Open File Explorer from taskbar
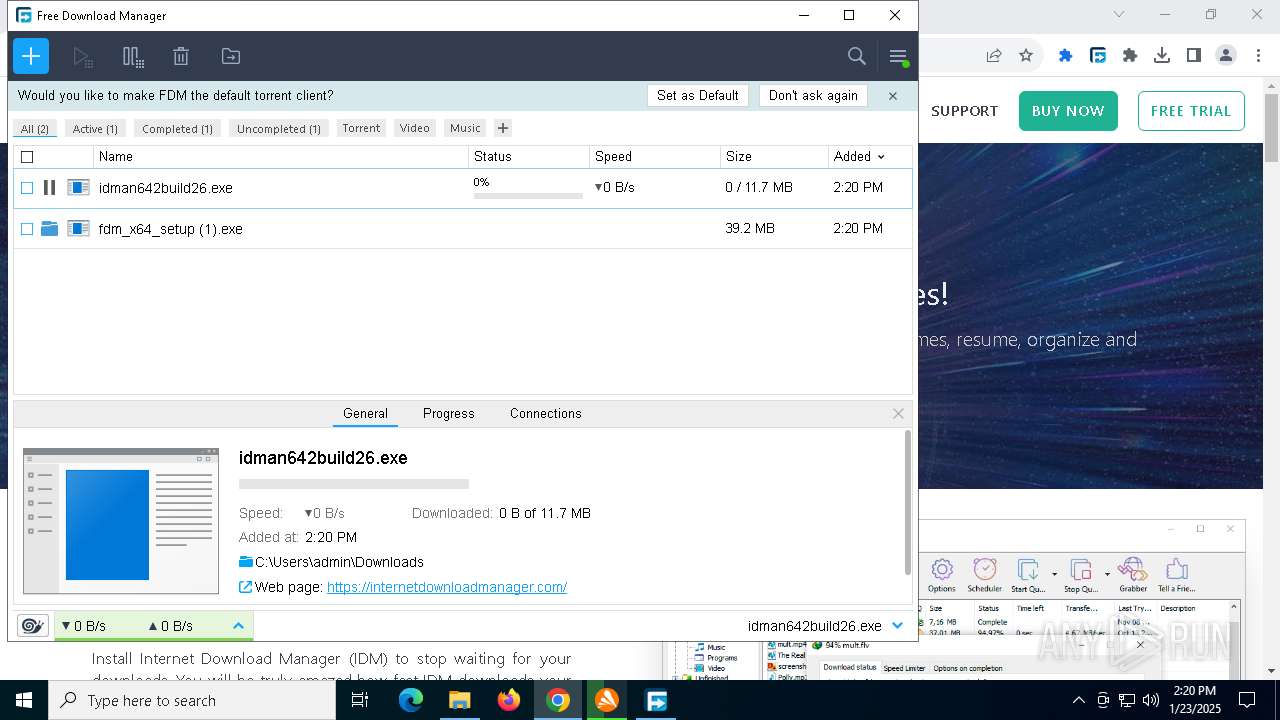 pyautogui.click(x=460, y=700)
